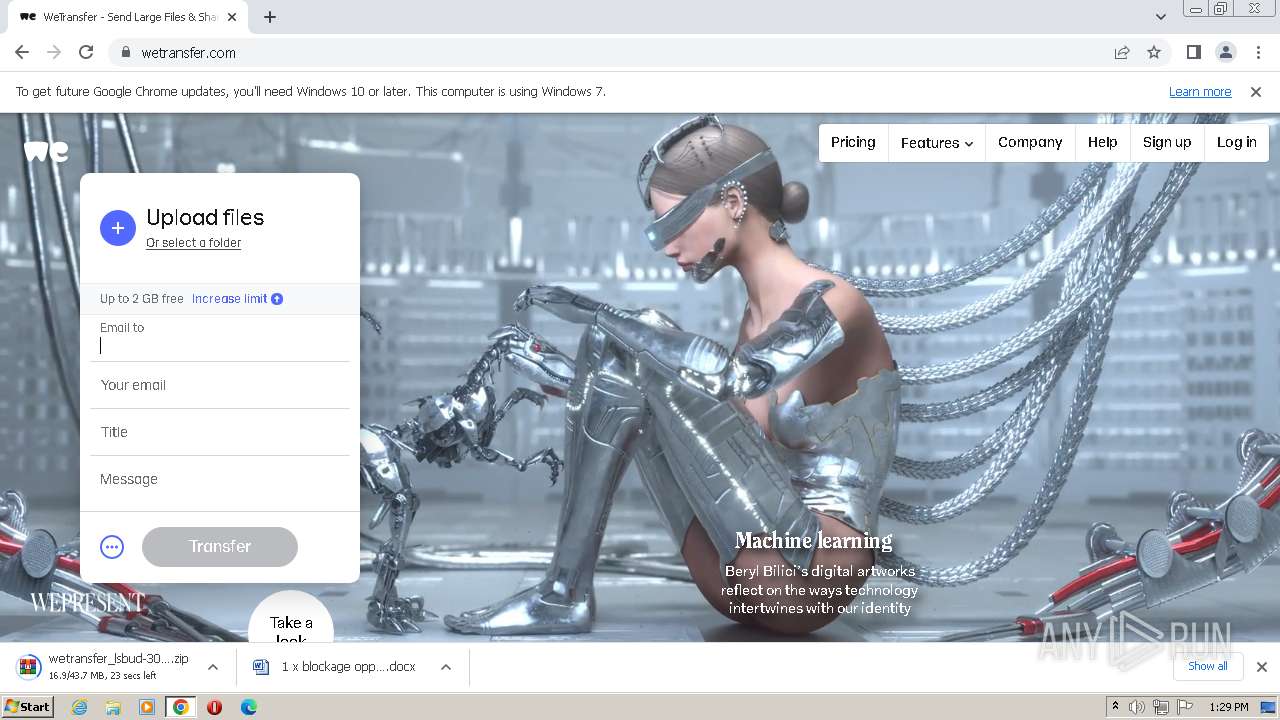This screenshot has height=720, width=1280.
Task: Show hidden system tray icons
Action: click(1115, 707)
